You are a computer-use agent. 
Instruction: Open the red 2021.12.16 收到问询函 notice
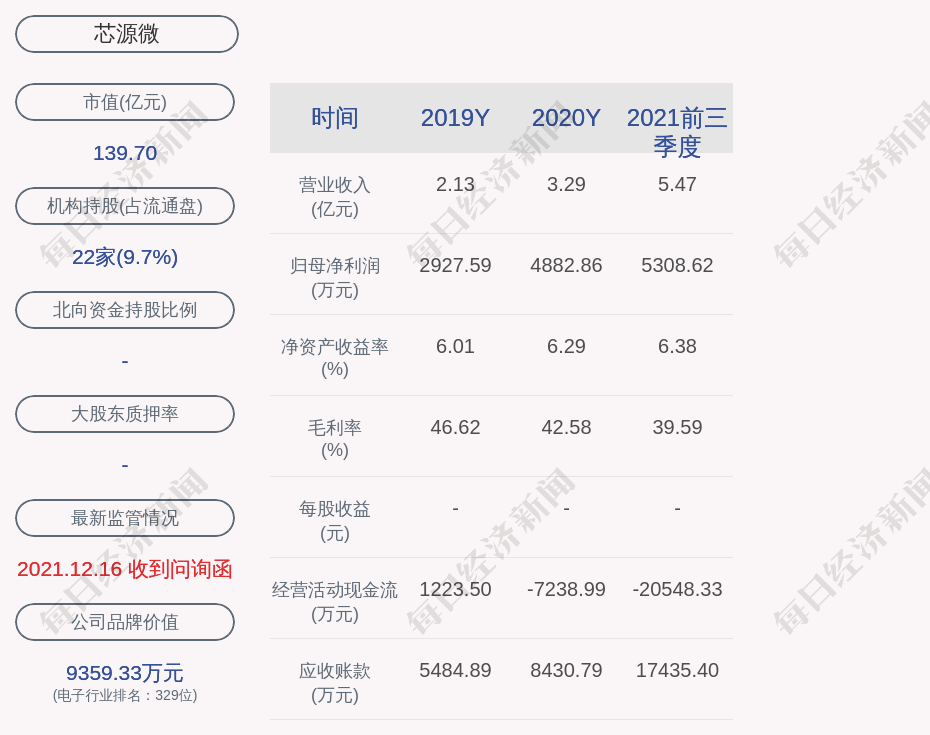click(125, 569)
